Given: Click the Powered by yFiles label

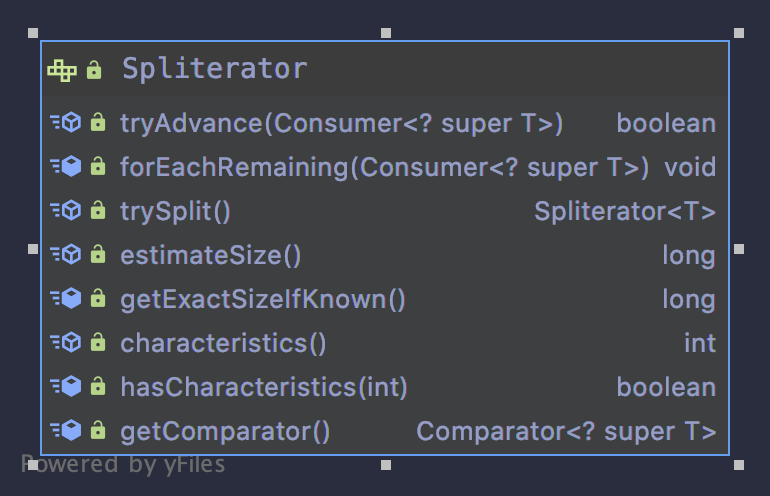Looking at the screenshot, I should [x=123, y=464].
